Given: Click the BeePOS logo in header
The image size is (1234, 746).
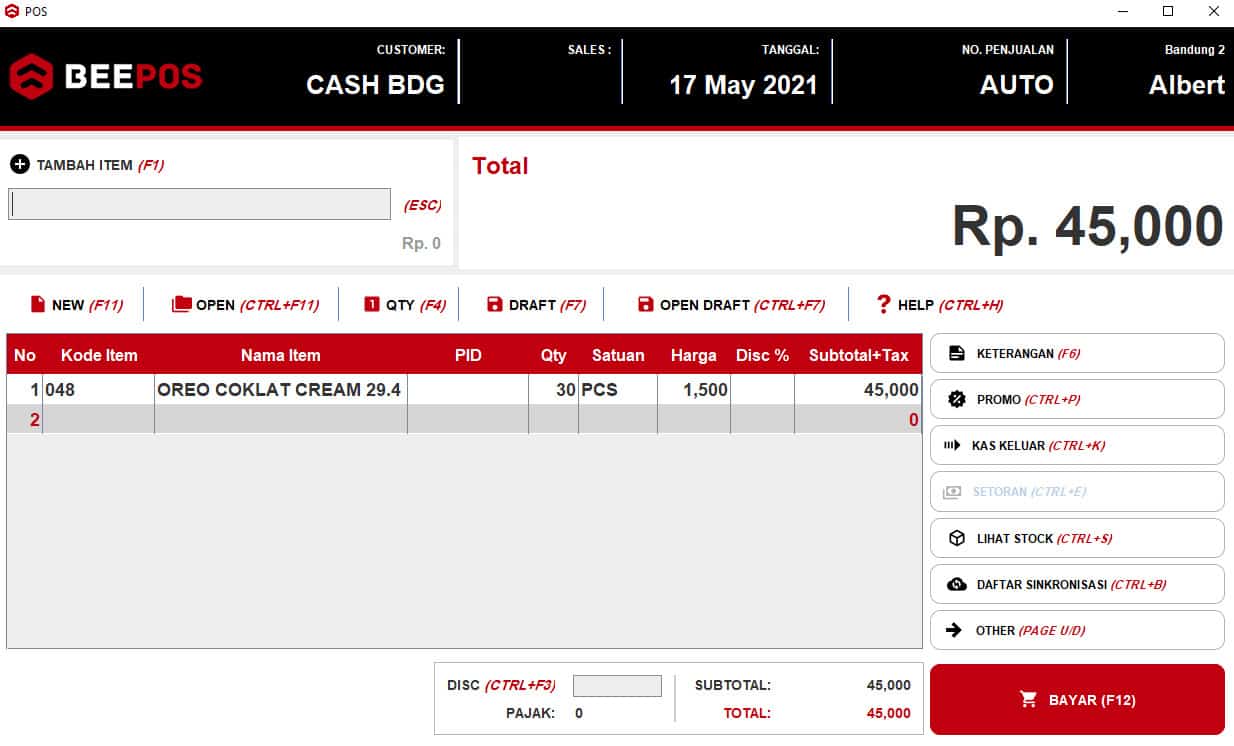Looking at the screenshot, I should pos(105,76).
